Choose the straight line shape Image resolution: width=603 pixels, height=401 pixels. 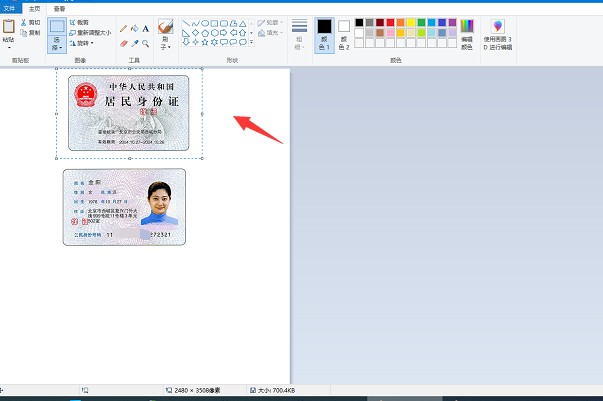186,23
